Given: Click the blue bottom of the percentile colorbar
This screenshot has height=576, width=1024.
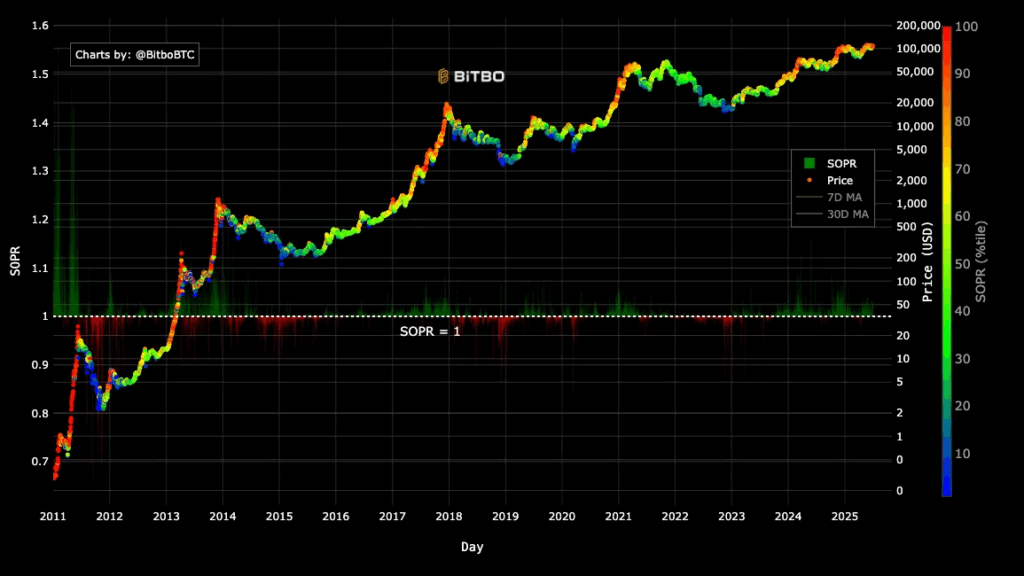Looking at the screenshot, I should pyautogui.click(x=947, y=490).
